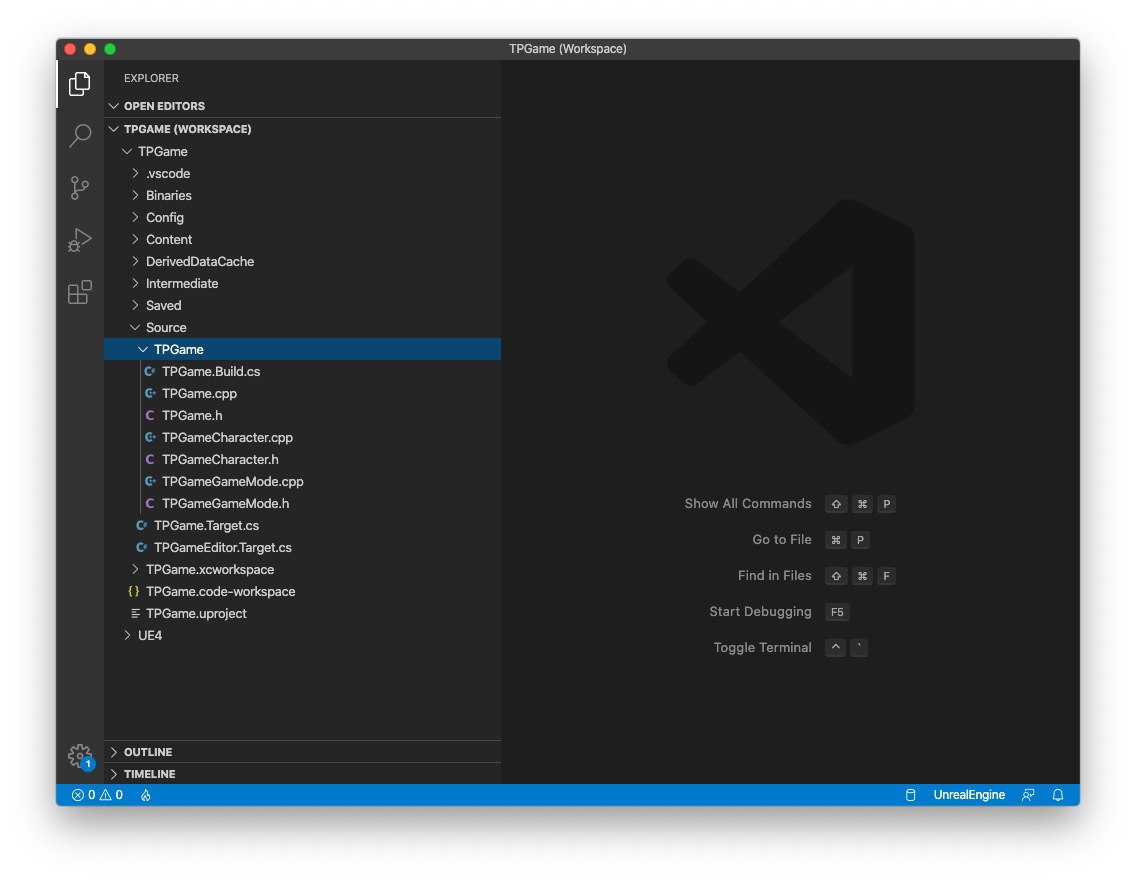Open the Extensions view icon
1136x880 pixels.
[x=80, y=292]
